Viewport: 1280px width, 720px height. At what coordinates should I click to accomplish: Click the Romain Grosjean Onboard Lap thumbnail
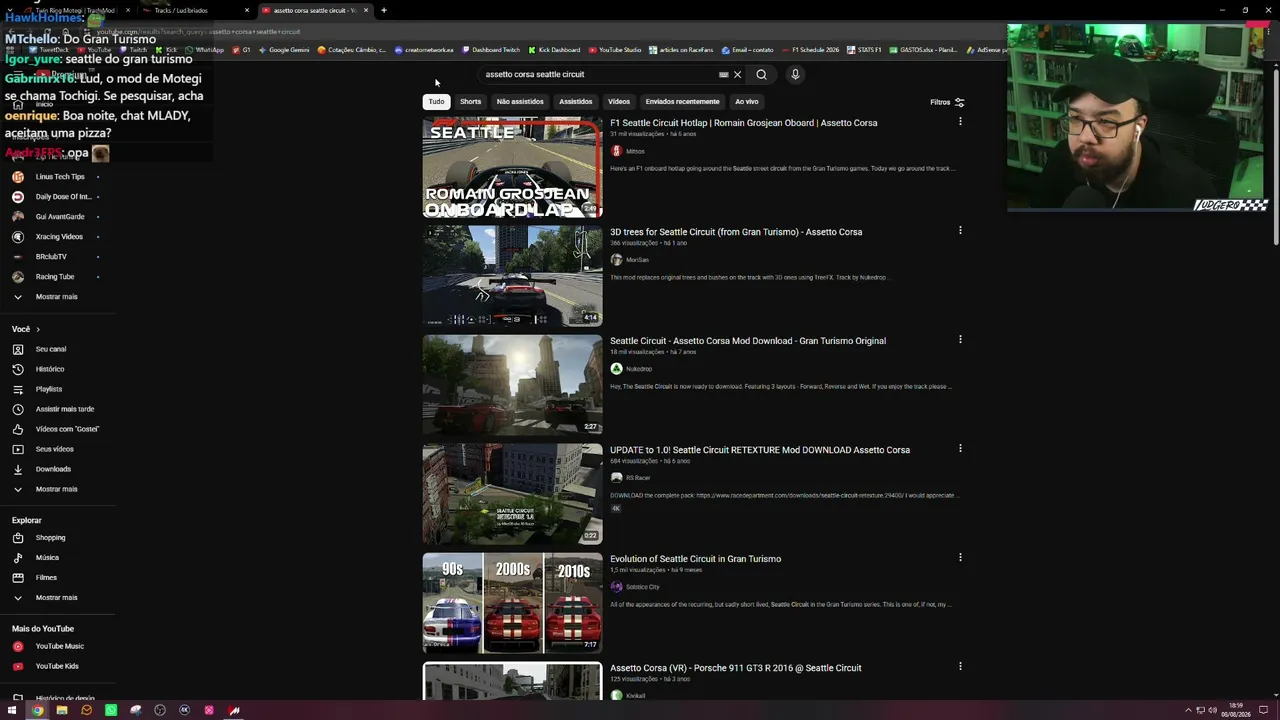pyautogui.click(x=512, y=167)
